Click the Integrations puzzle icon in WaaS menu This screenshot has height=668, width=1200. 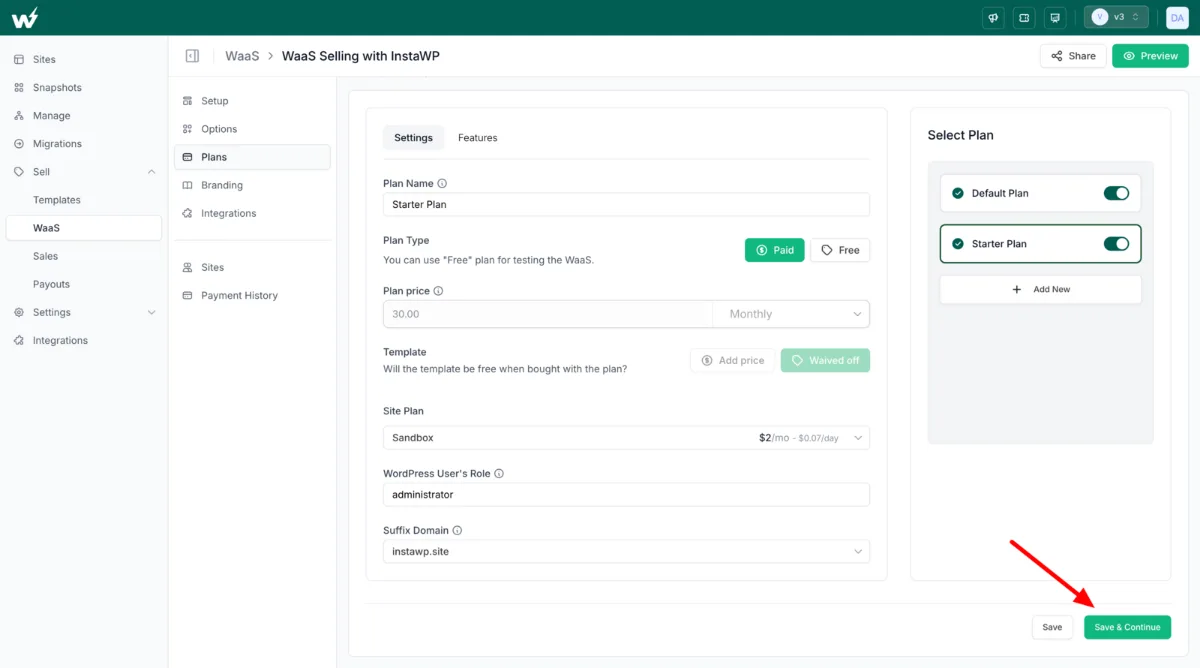[x=188, y=213]
